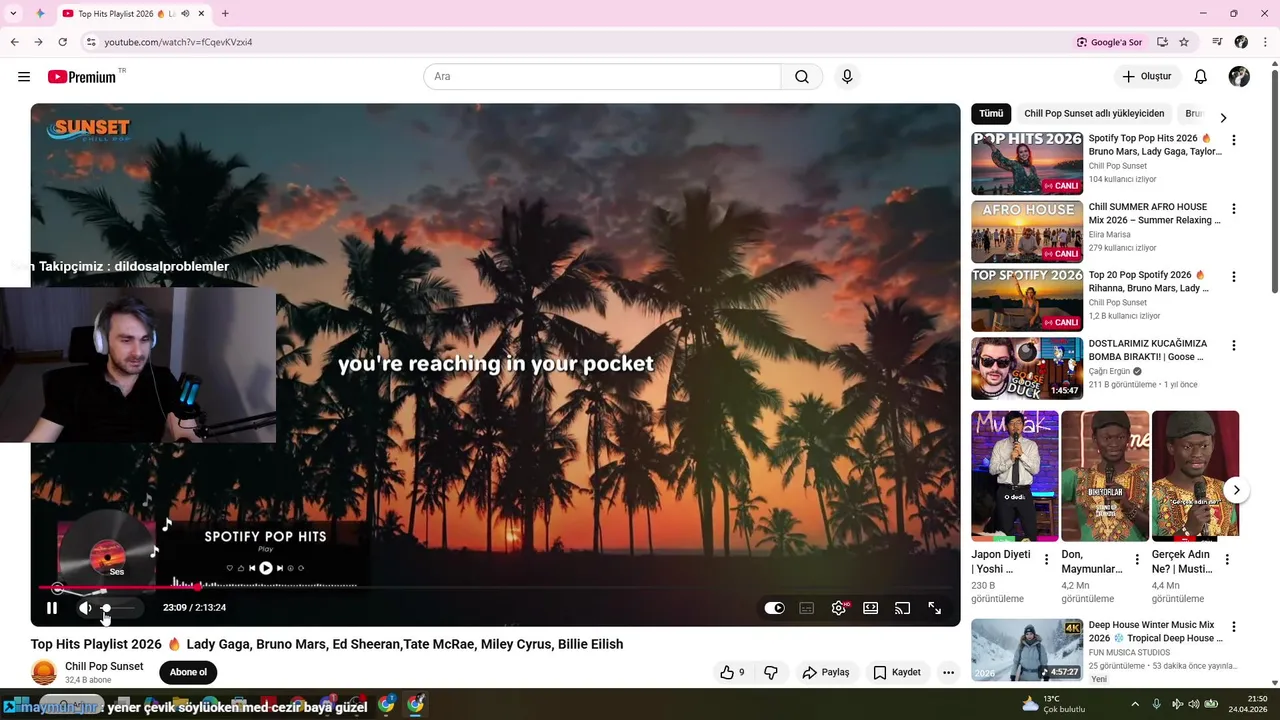Seek on the red video progress bar

[x=495, y=587]
